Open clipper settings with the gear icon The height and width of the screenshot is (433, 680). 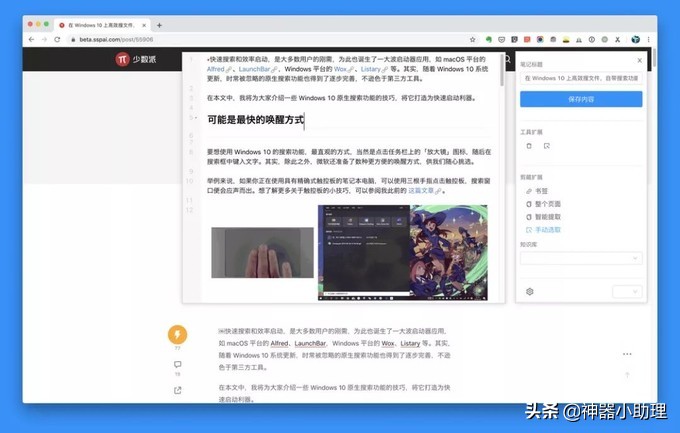530,292
